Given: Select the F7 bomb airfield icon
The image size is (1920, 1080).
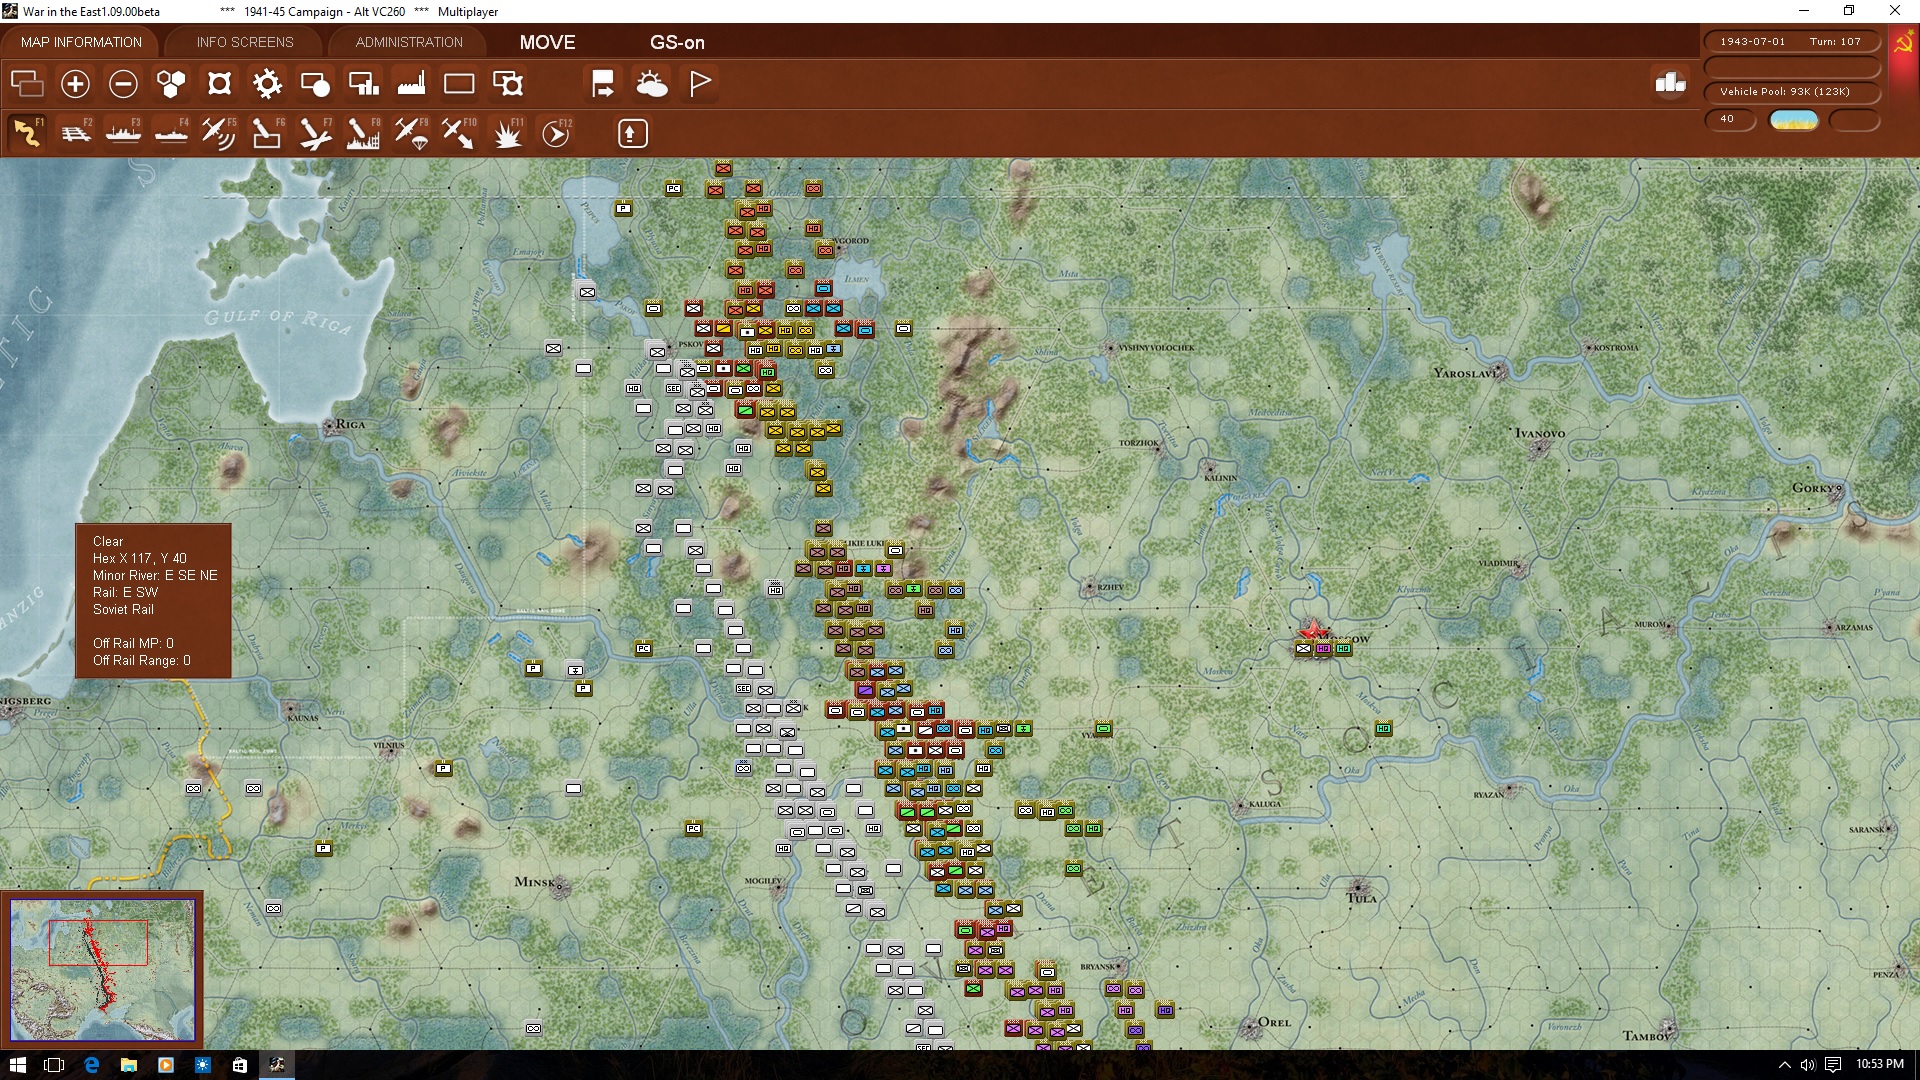Looking at the screenshot, I should 315,133.
